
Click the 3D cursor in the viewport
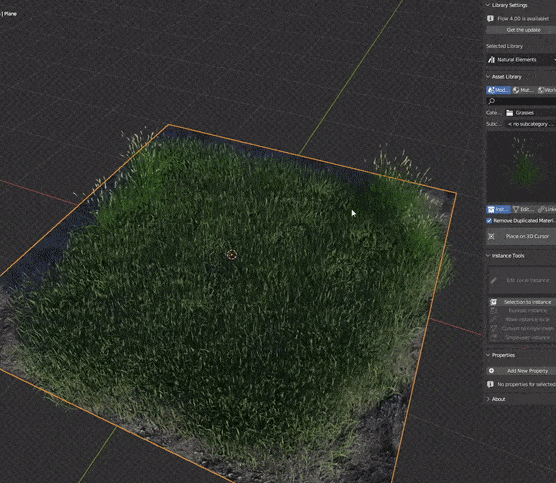[232, 255]
